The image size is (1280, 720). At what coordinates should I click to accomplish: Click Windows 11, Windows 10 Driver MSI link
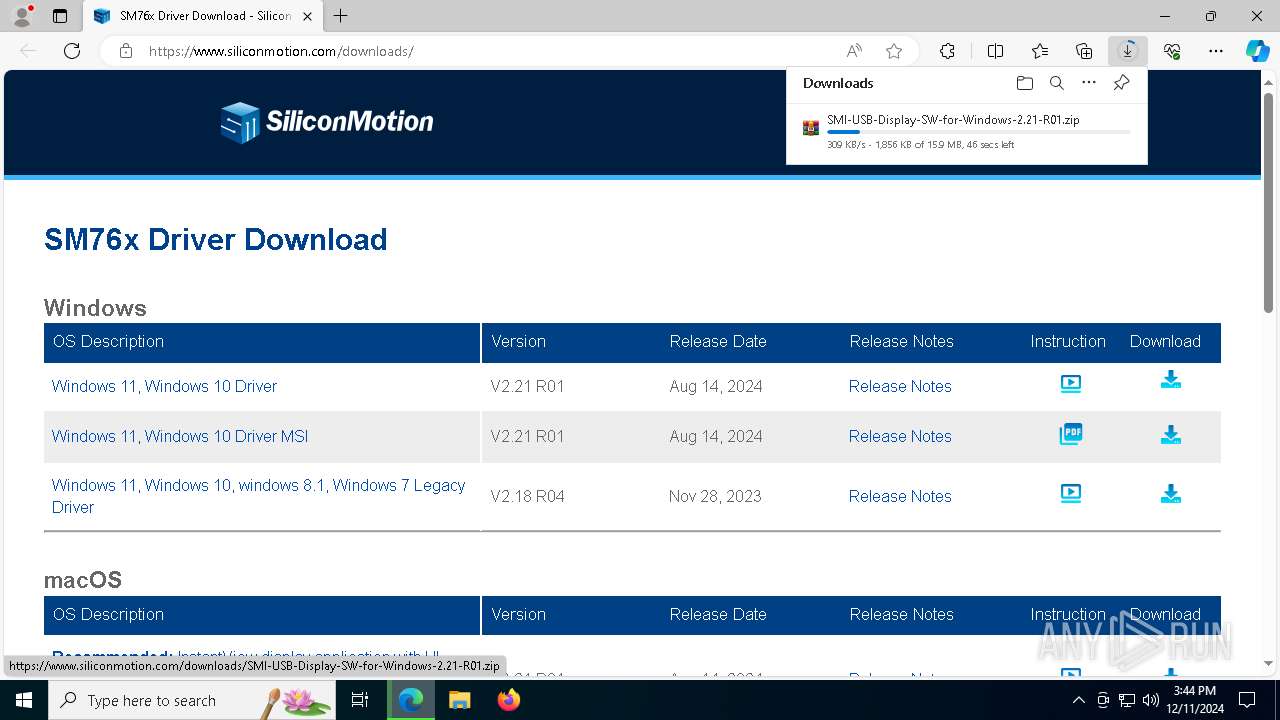180,436
